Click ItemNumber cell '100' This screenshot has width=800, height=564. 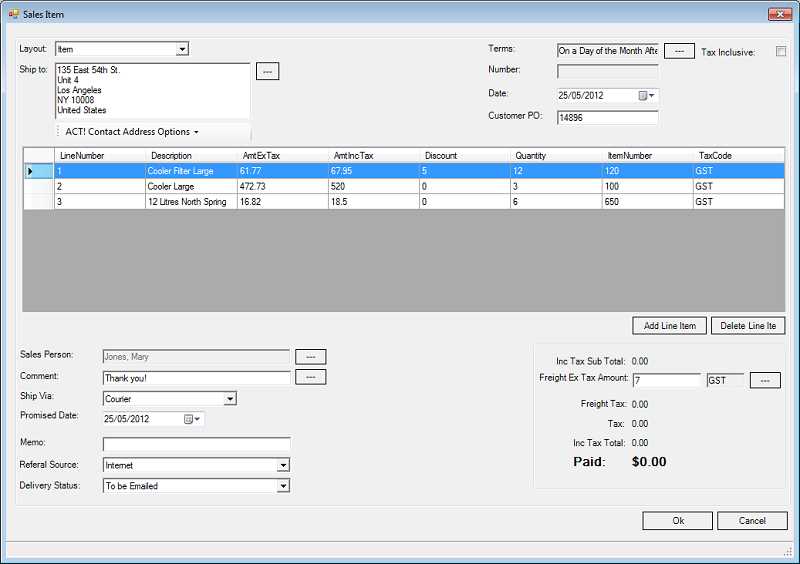[647, 186]
